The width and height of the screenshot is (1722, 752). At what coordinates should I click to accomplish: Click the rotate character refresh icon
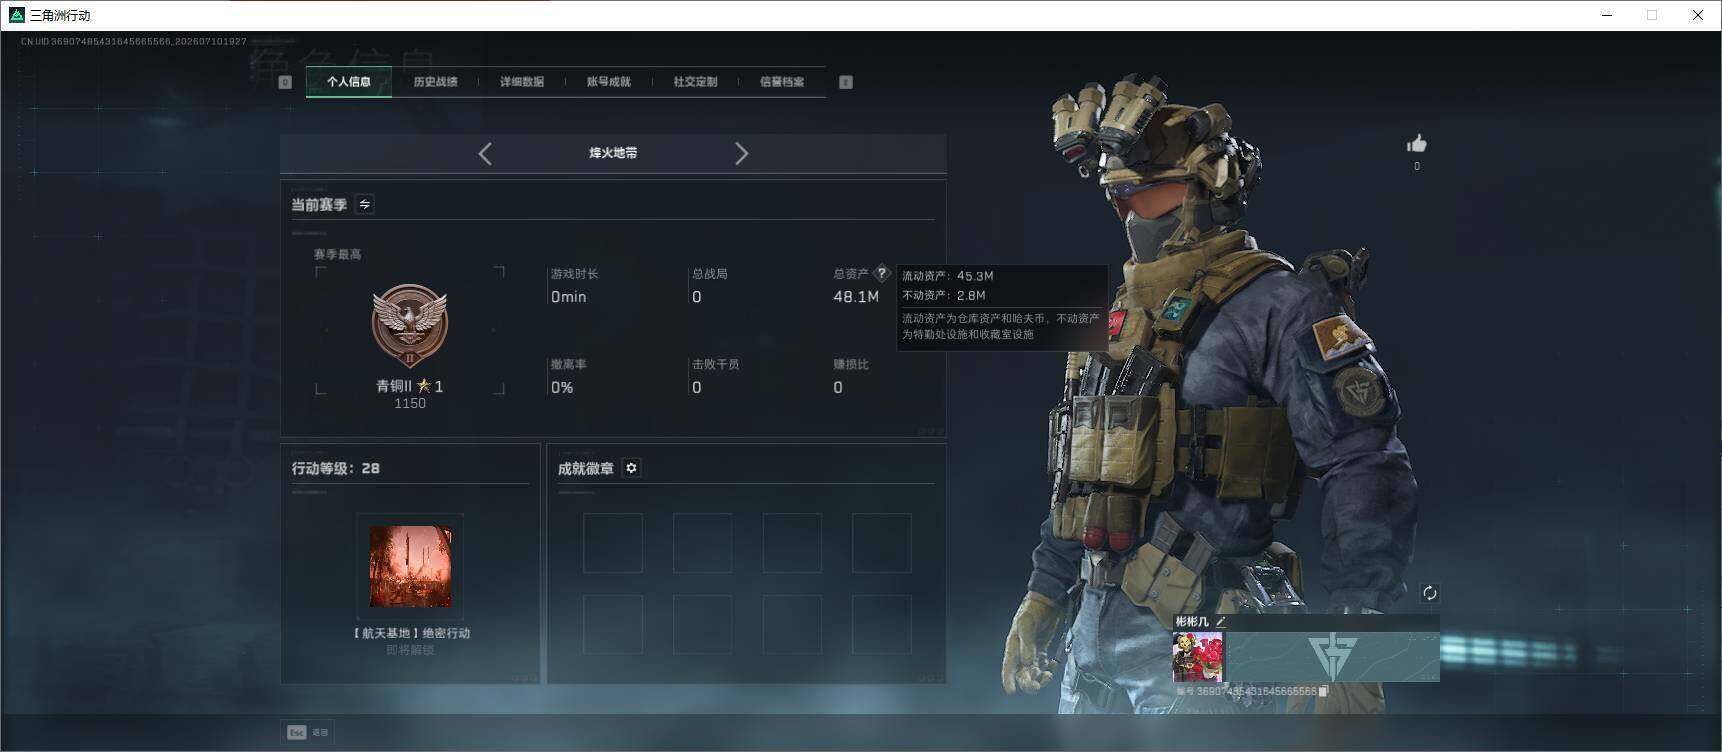(x=1430, y=593)
